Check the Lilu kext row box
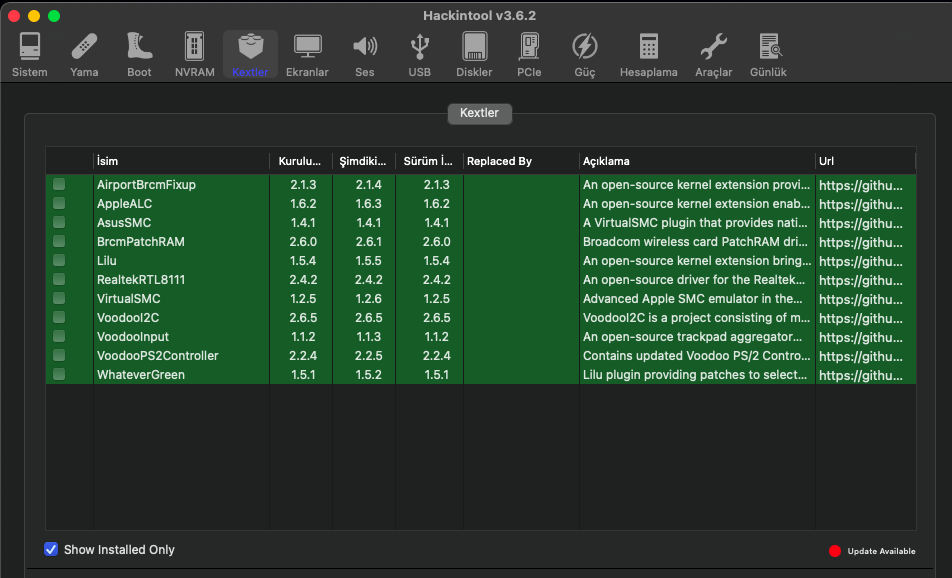This screenshot has width=952, height=578. point(59,261)
